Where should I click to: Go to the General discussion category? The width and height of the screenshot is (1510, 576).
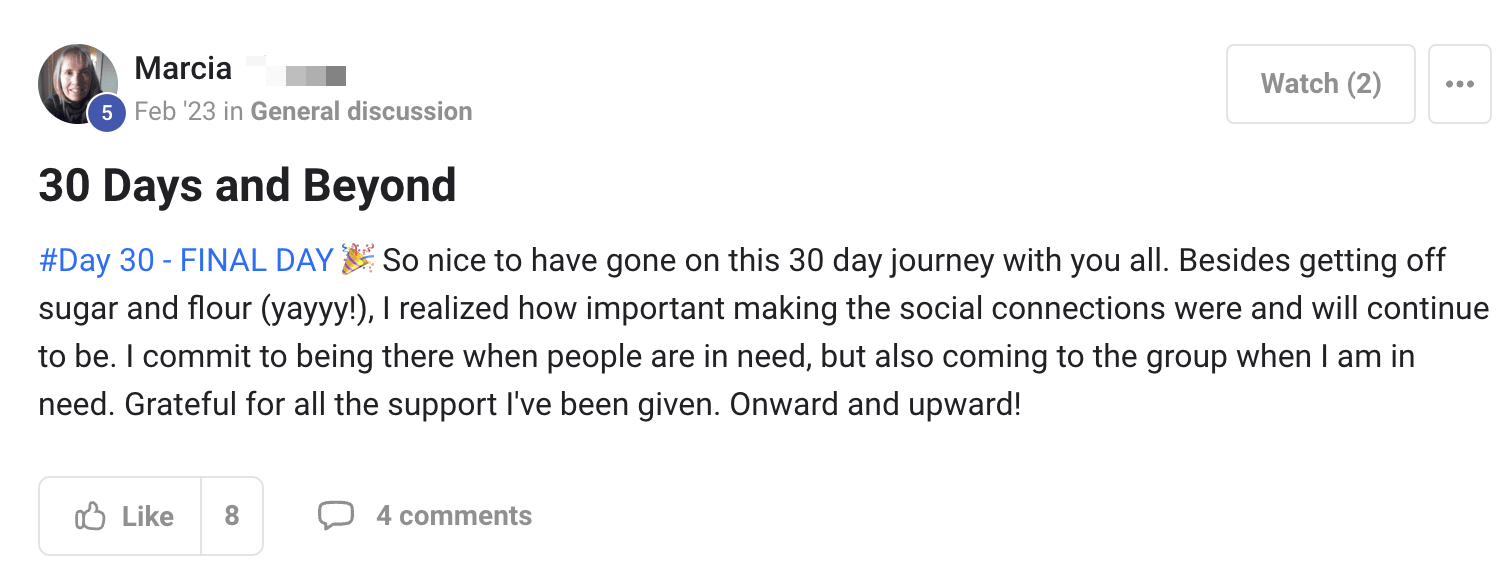tap(361, 111)
